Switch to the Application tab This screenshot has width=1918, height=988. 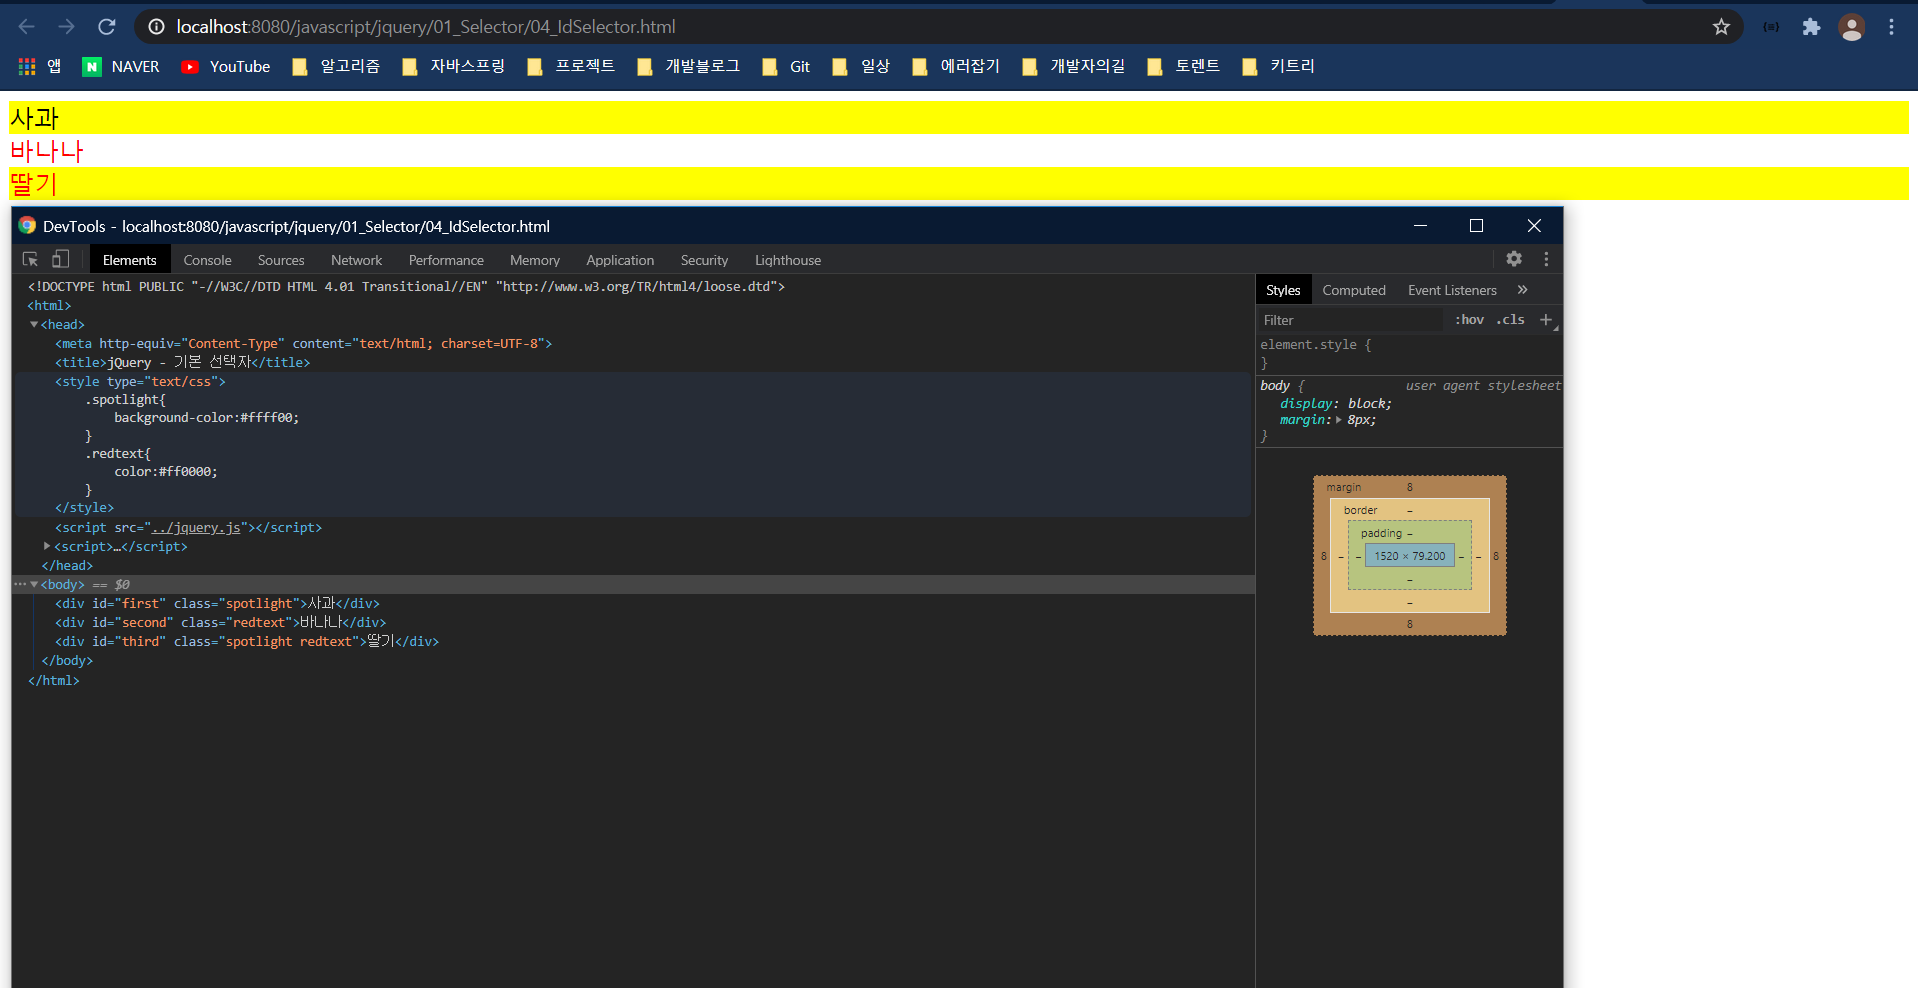click(620, 260)
